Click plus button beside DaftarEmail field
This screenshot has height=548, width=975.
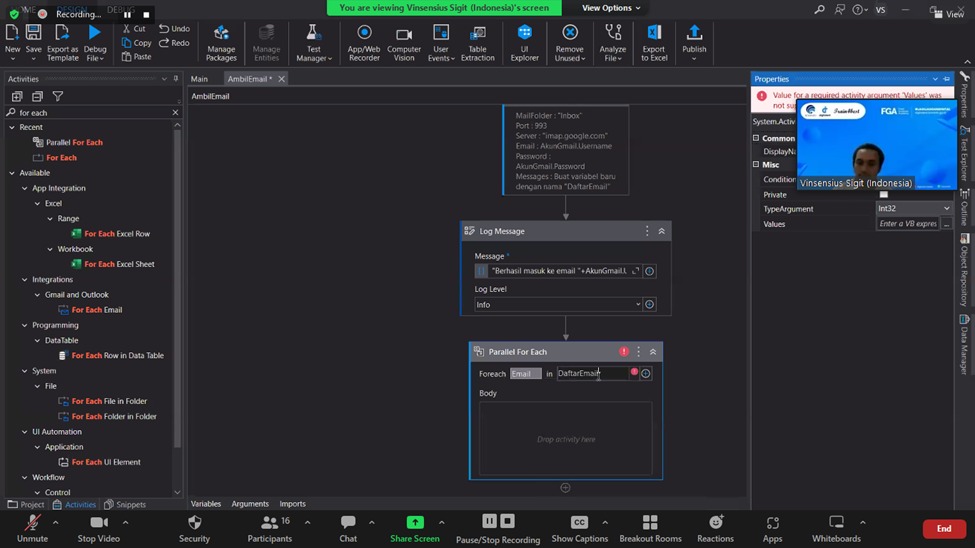645,373
